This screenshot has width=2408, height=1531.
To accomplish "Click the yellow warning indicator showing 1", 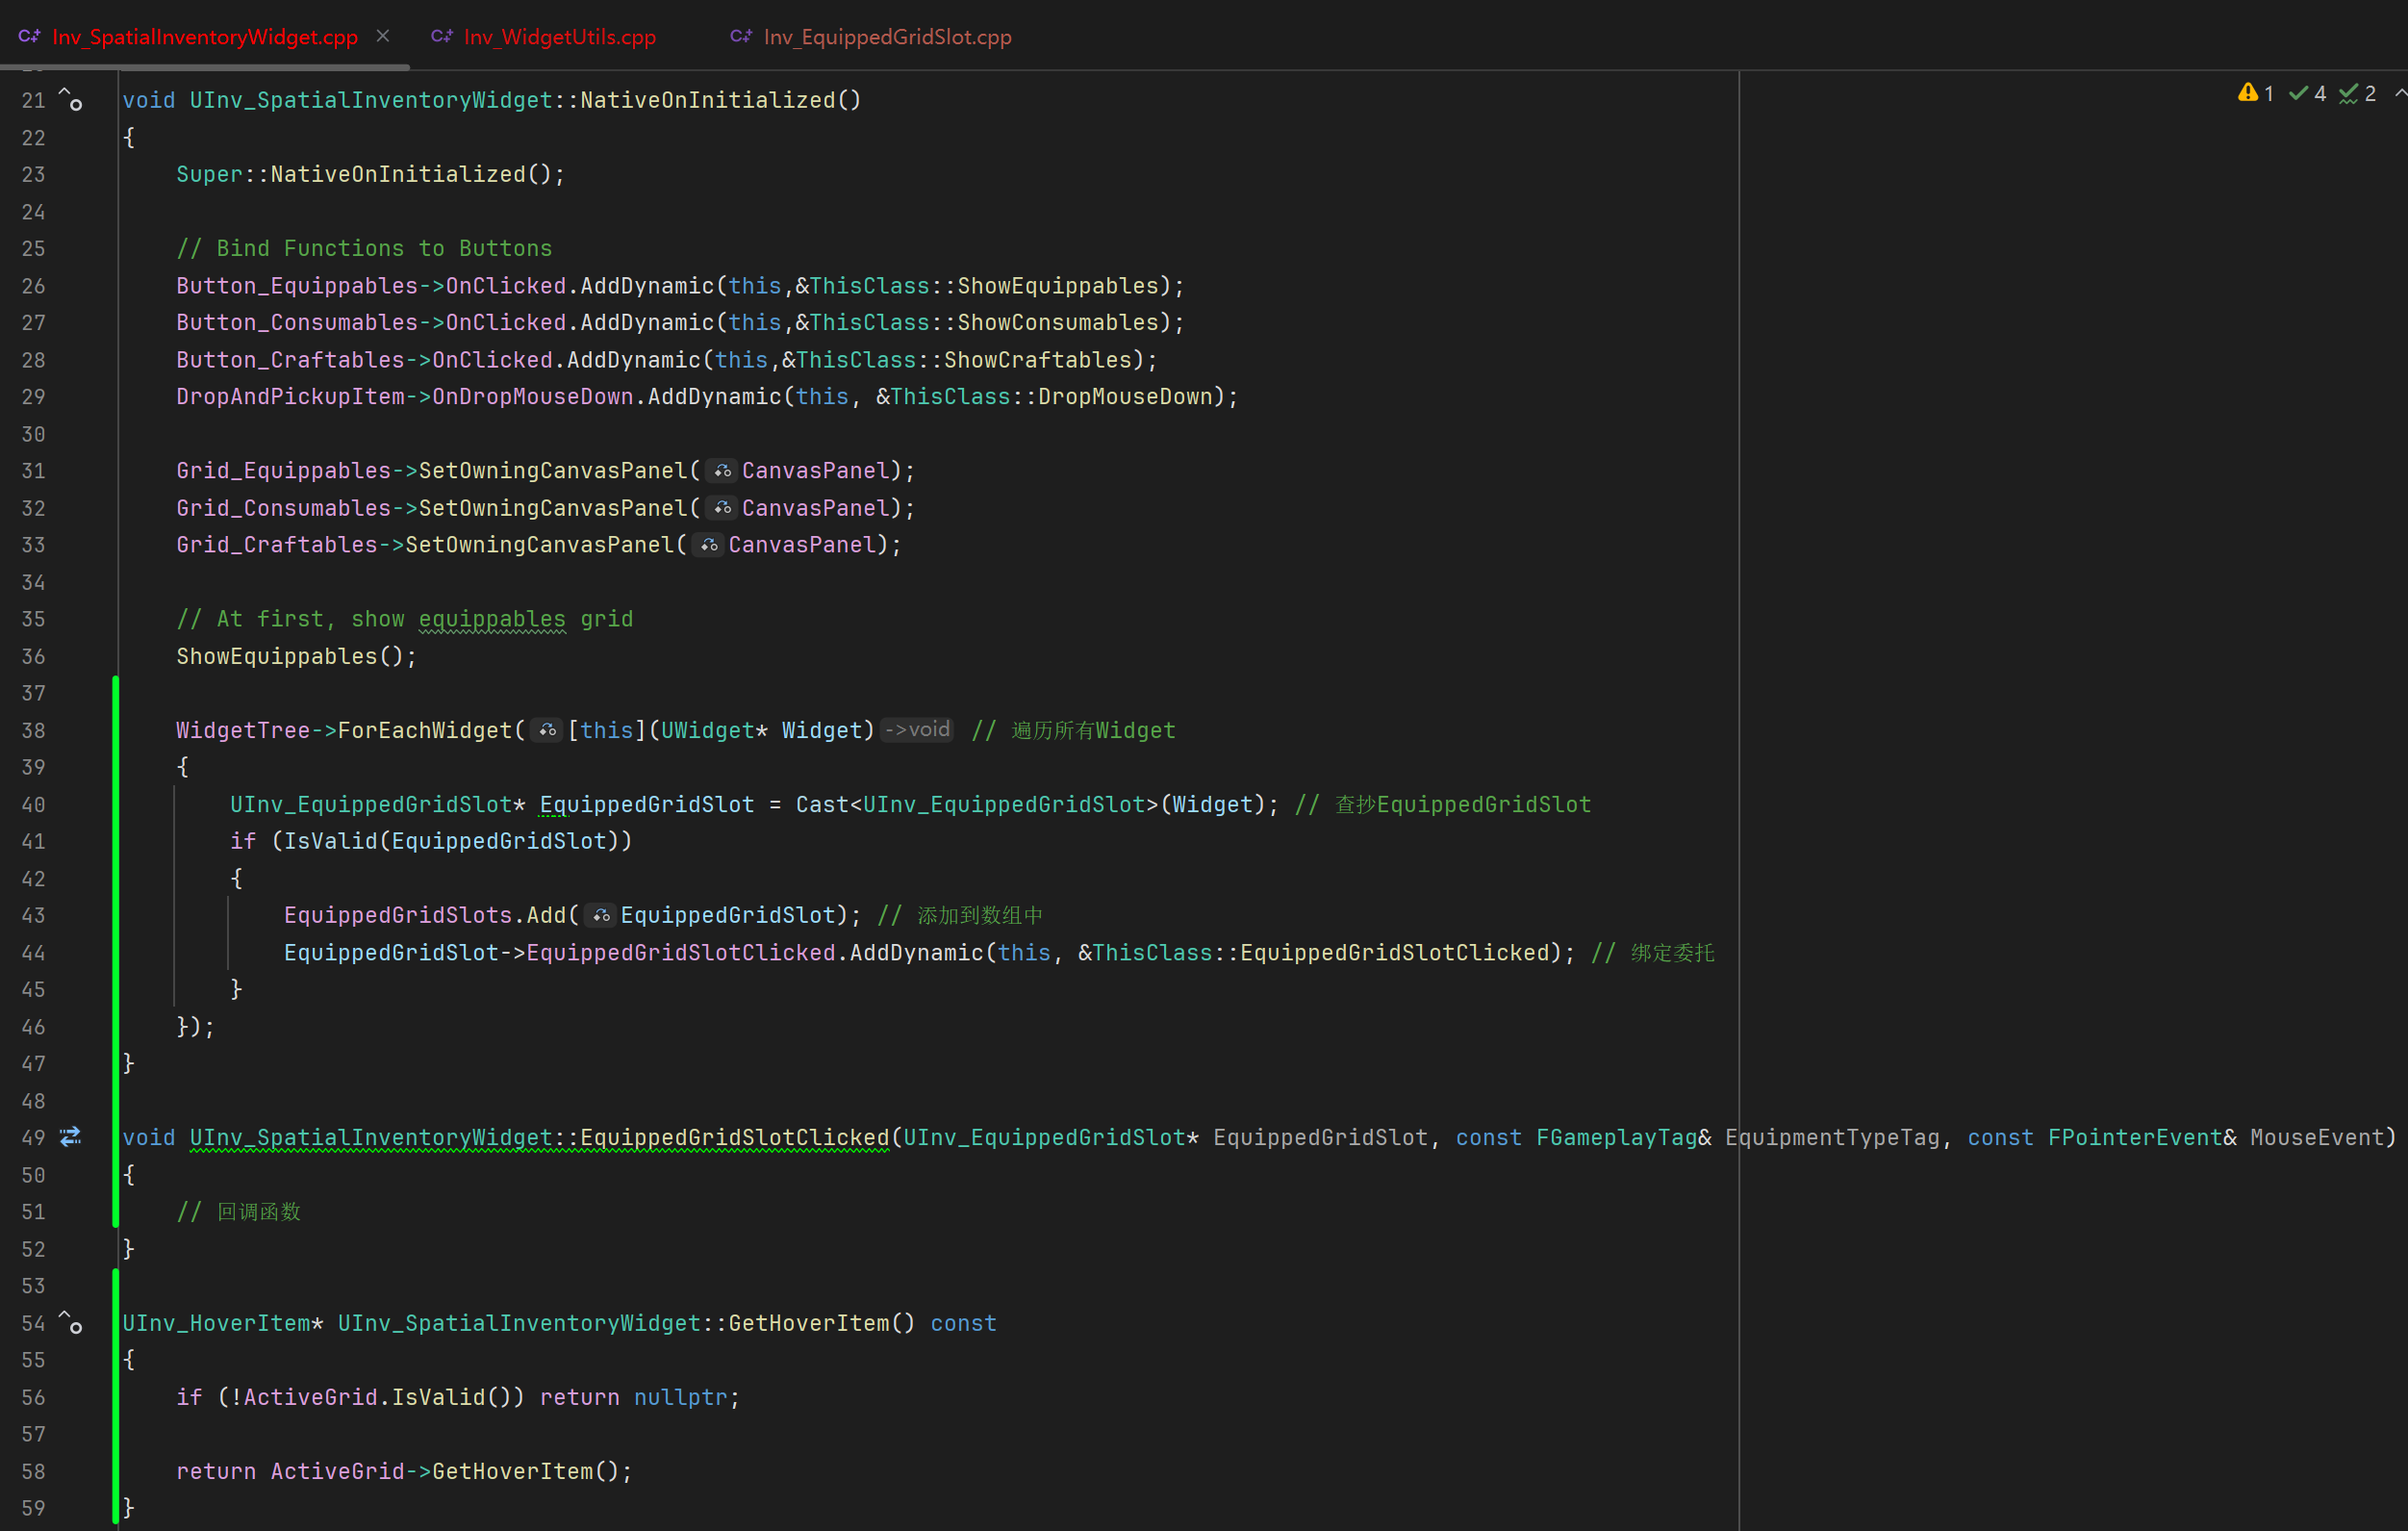I will [x=2256, y=93].
